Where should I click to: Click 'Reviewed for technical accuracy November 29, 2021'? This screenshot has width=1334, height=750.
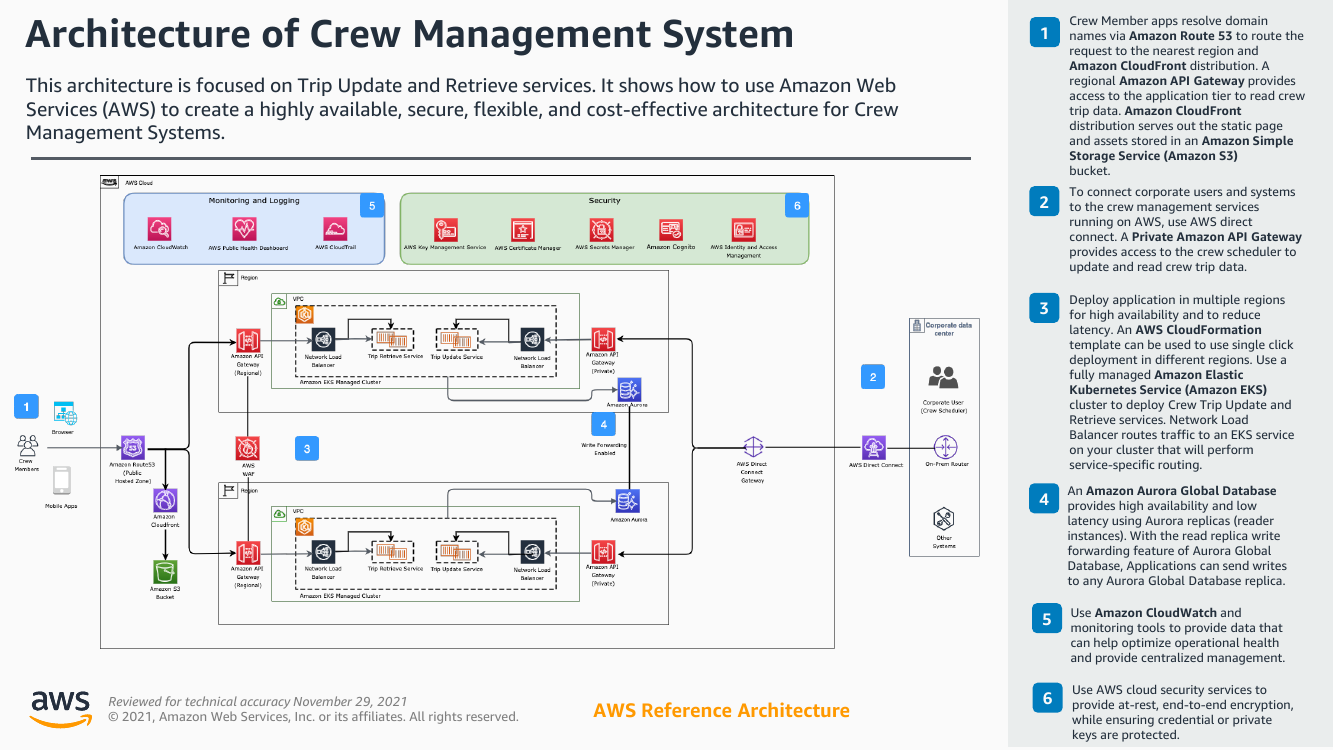tap(258, 702)
